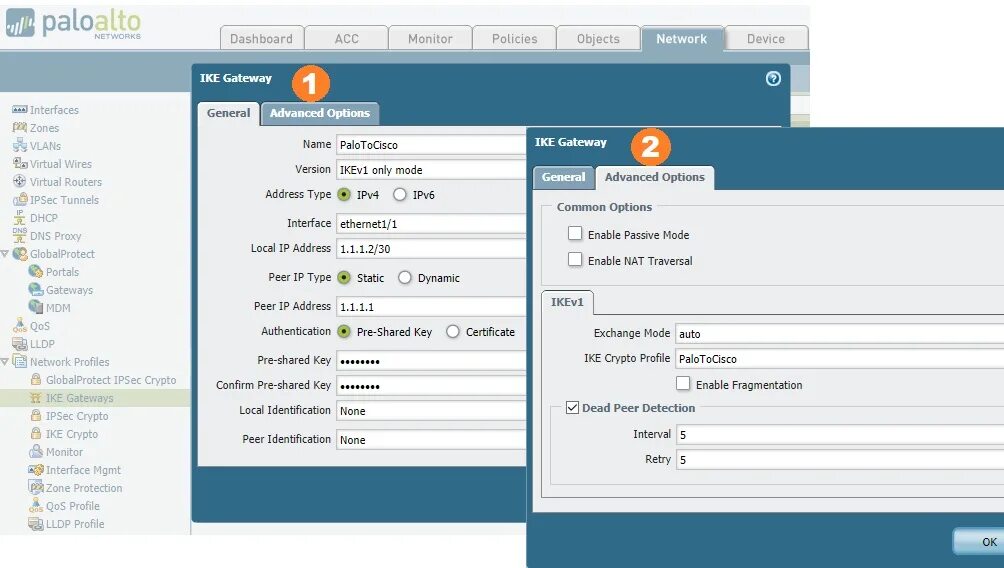This screenshot has height=568, width=1004.
Task: Collapse the GlobalProtect tree node
Action: pos(5,254)
